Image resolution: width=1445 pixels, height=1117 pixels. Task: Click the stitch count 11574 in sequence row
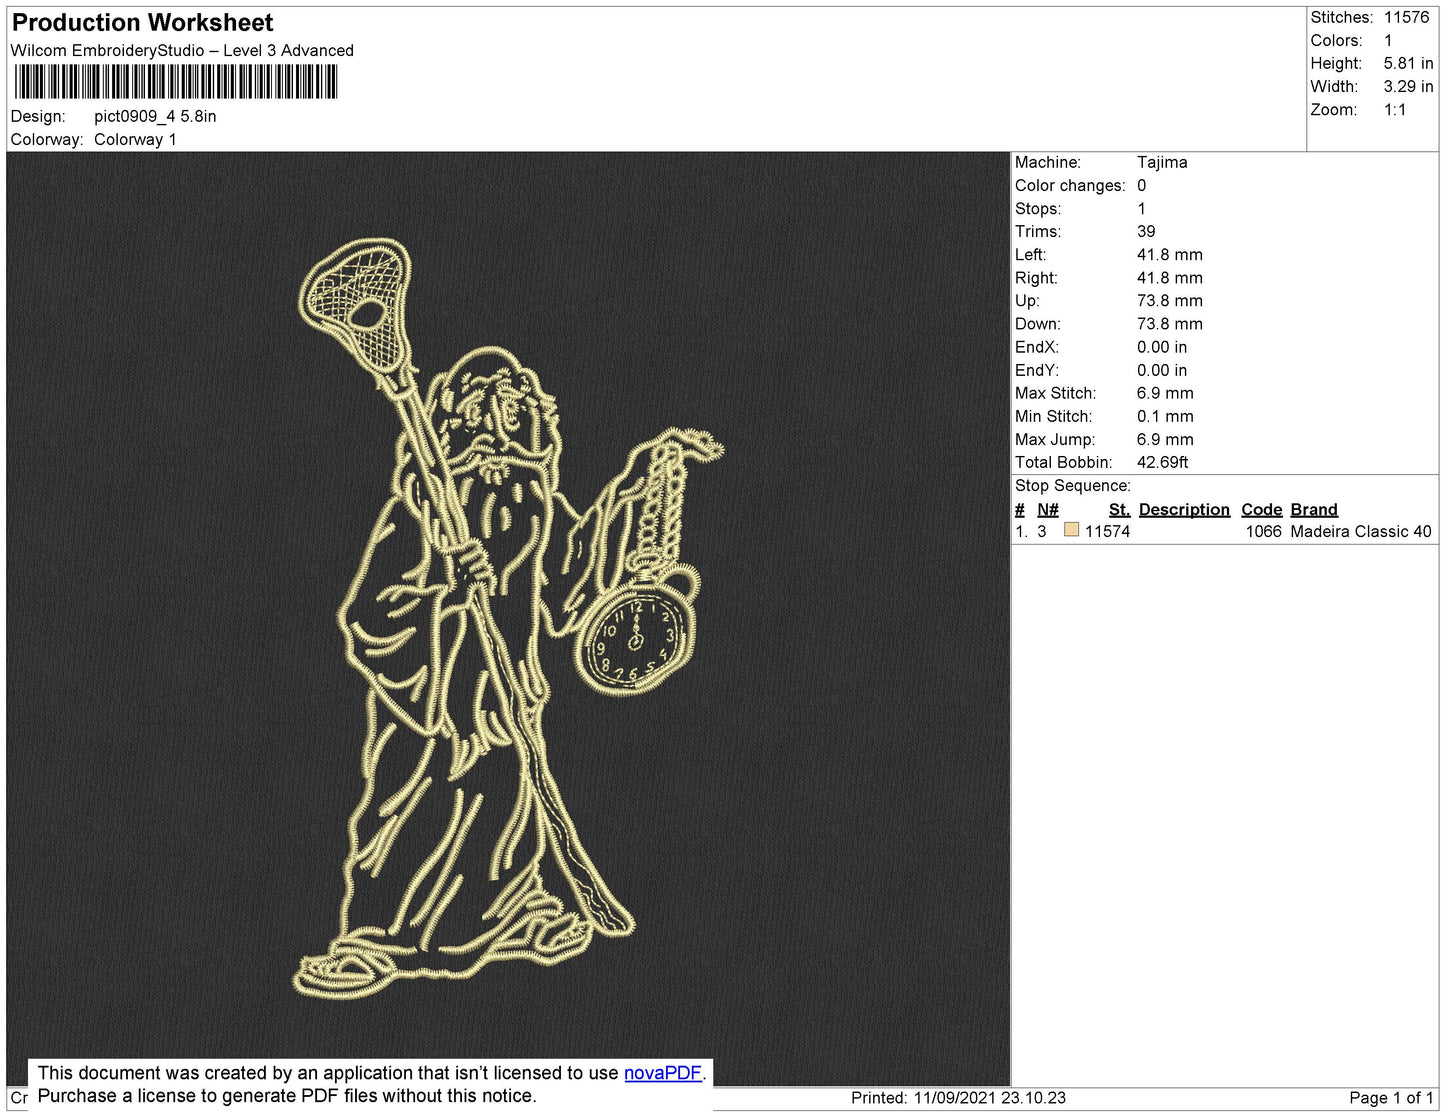tap(1107, 531)
